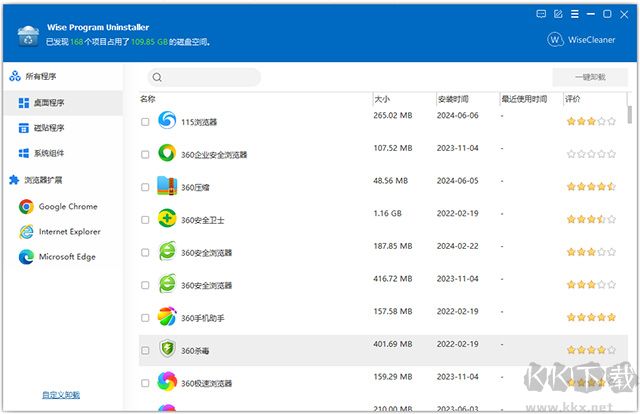Rate 115浏览器 using its star rating
640x414 pixels.
pos(591,121)
